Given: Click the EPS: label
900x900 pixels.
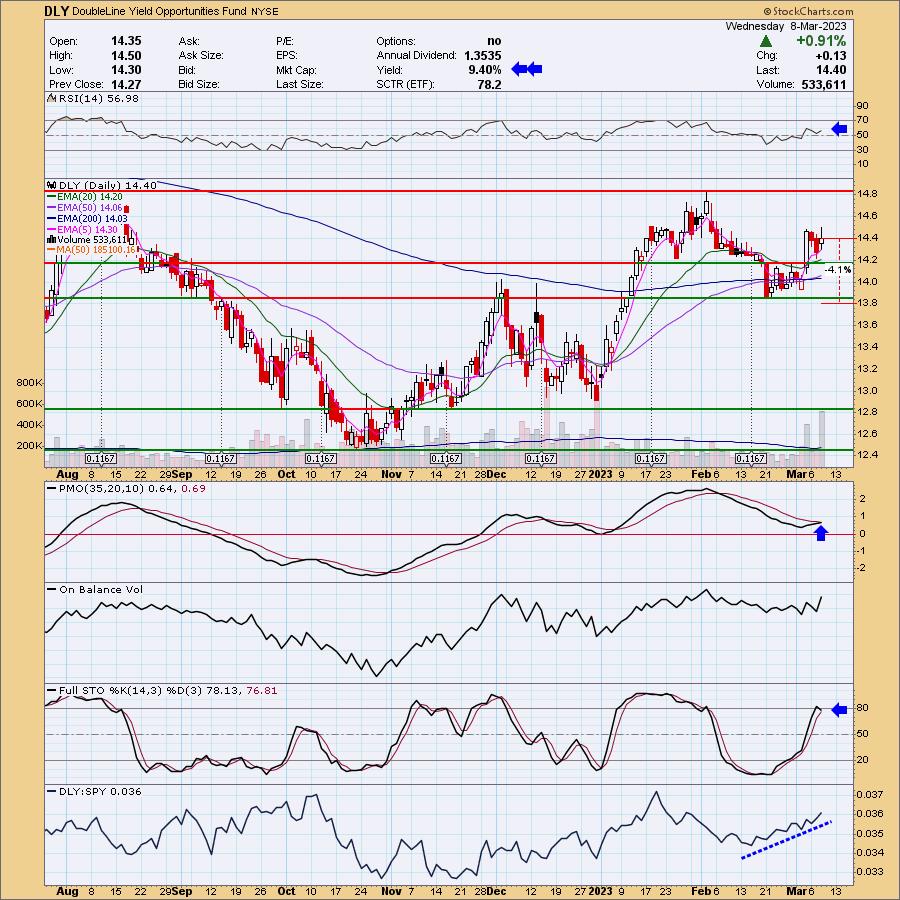Looking at the screenshot, I should pyautogui.click(x=286, y=56).
